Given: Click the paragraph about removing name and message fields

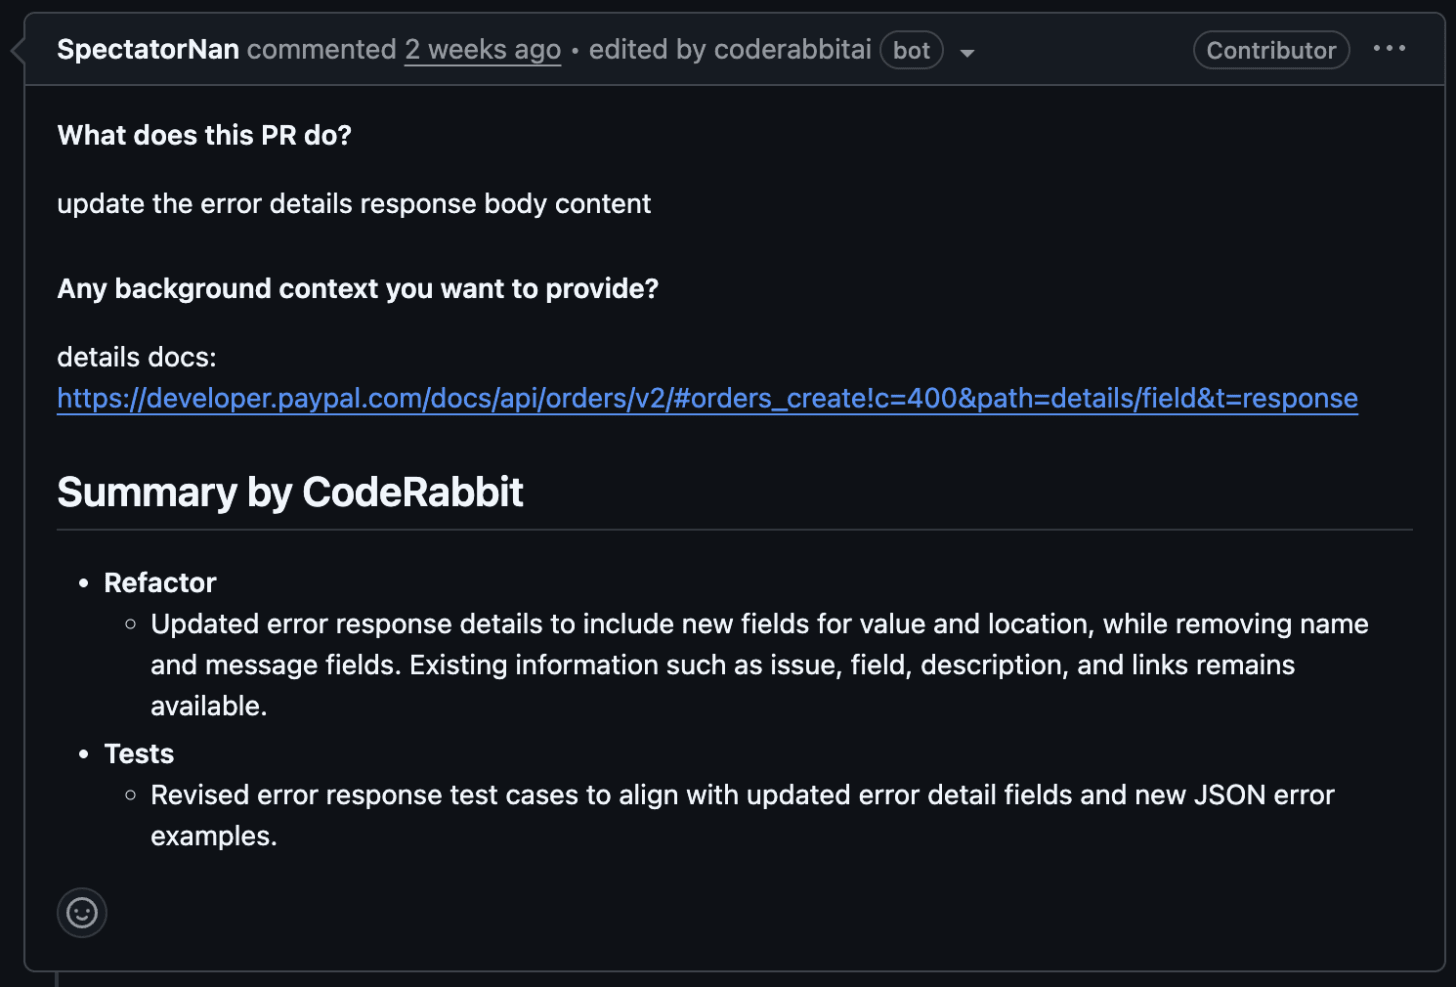Looking at the screenshot, I should 722,664.
